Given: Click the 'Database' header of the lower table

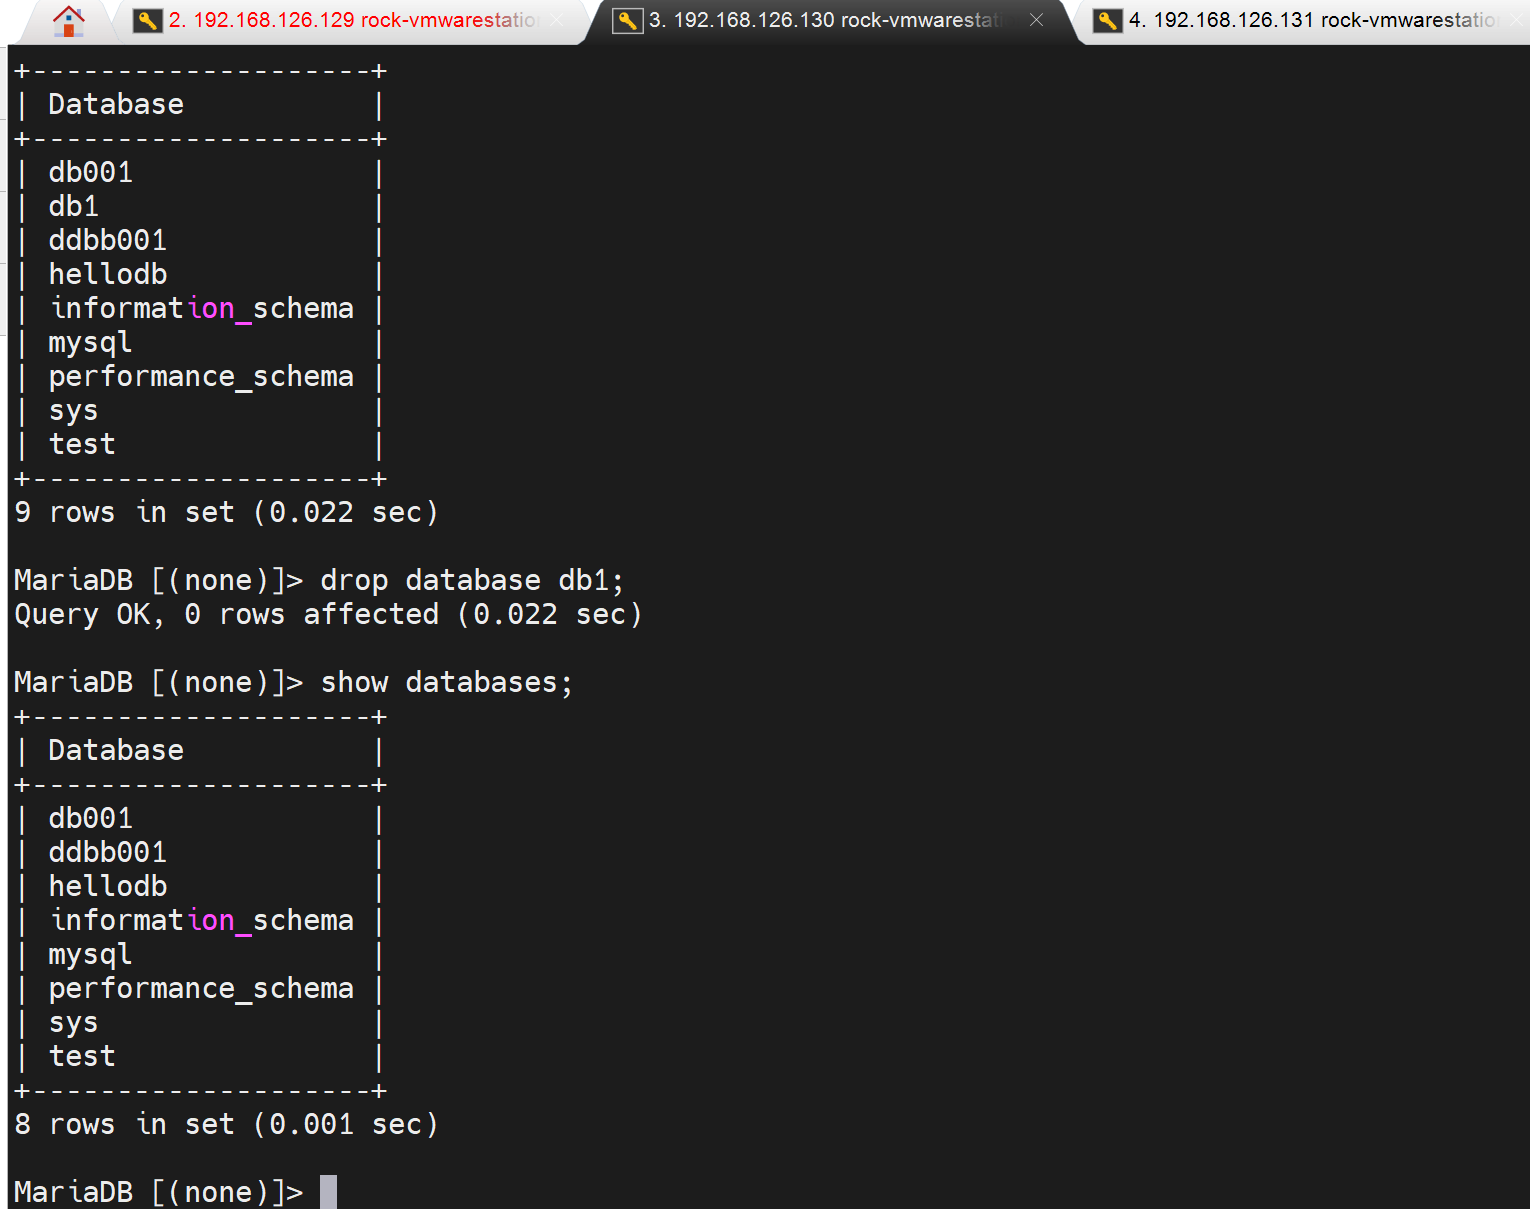Looking at the screenshot, I should pyautogui.click(x=116, y=750).
